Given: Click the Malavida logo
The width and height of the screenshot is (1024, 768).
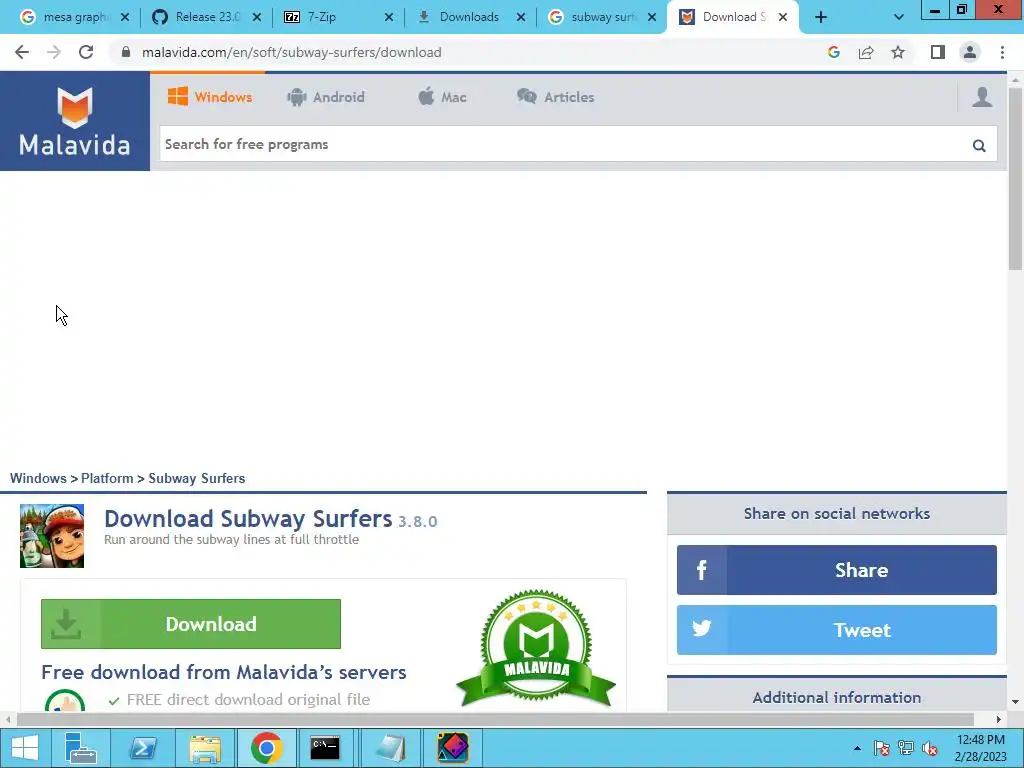Looking at the screenshot, I should pyautogui.click(x=74, y=121).
